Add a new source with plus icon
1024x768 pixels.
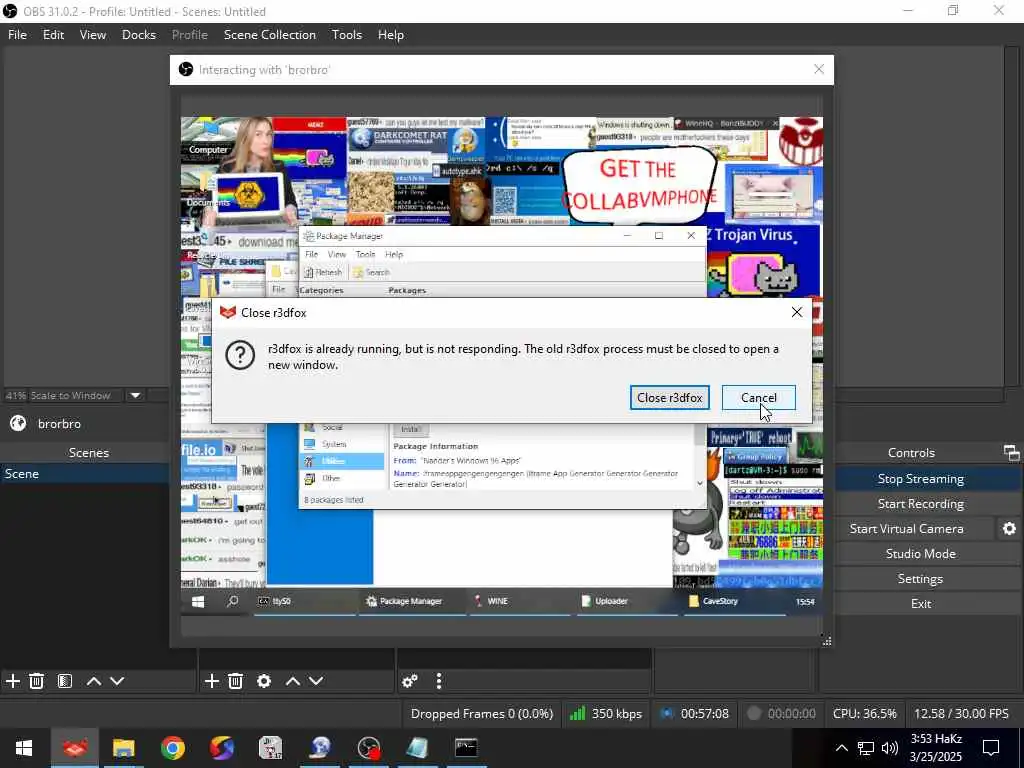[x=212, y=681]
